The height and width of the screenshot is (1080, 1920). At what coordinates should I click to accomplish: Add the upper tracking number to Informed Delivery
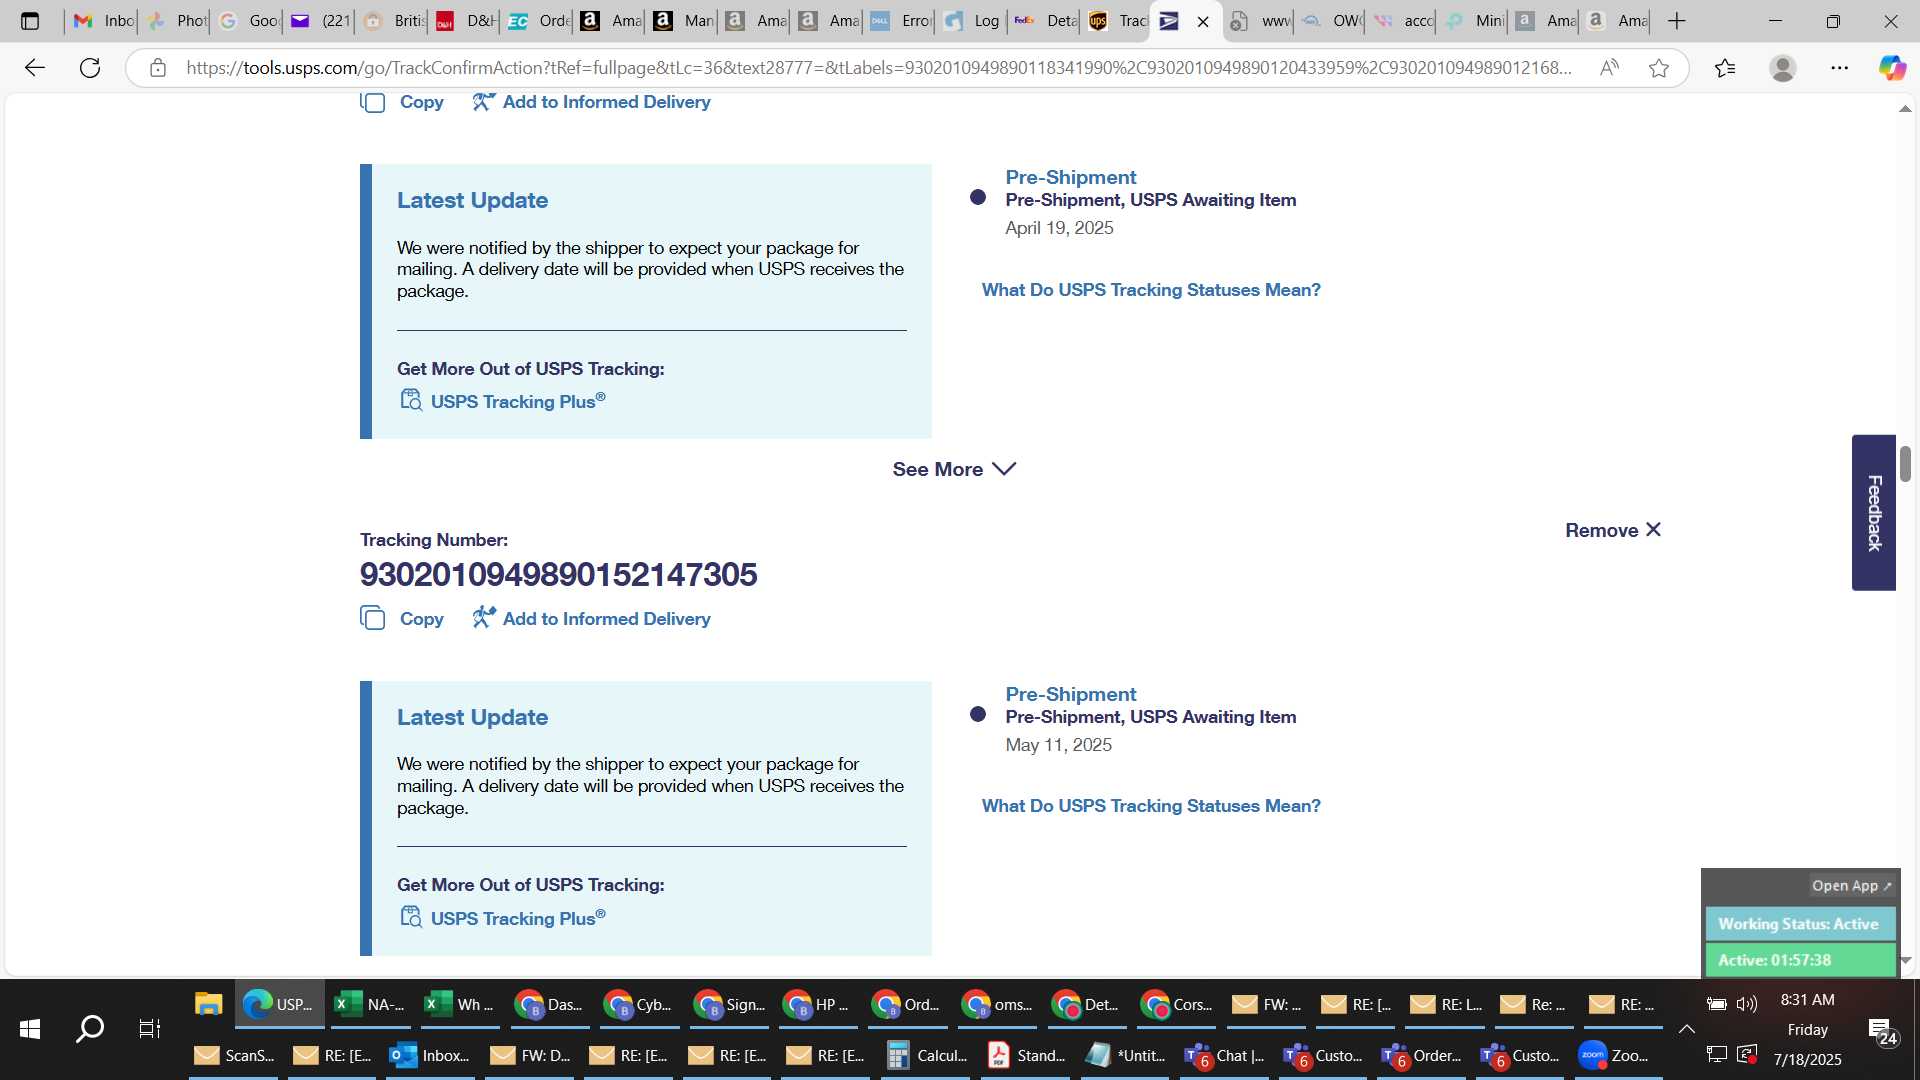(591, 102)
